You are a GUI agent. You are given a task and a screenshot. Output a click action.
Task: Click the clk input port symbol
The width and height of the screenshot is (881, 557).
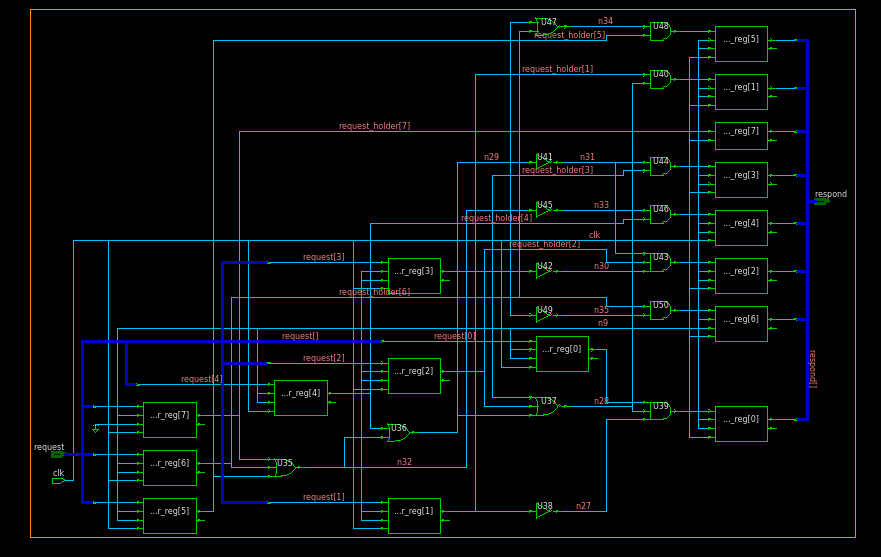pyautogui.click(x=58, y=481)
